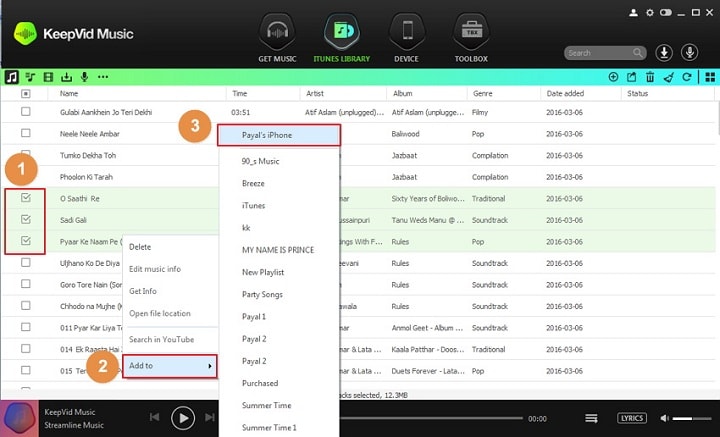
Task: Open the iTunes Library section
Action: [x=342, y=39]
